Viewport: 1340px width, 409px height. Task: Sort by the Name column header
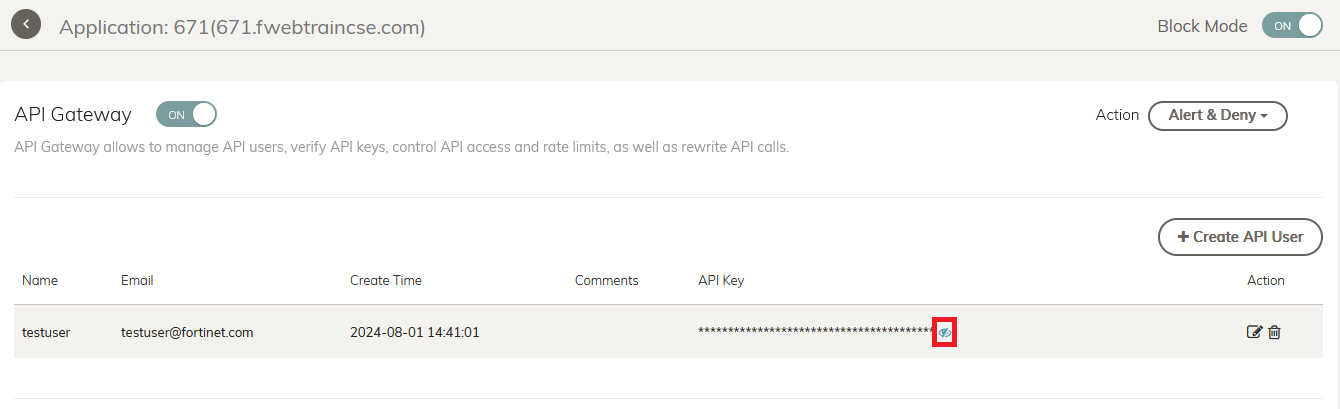38,280
